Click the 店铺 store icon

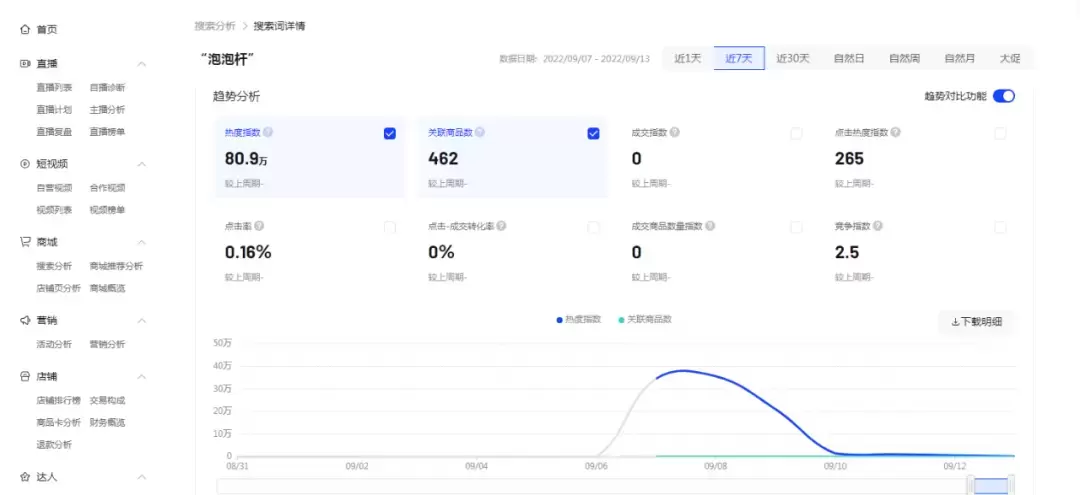[25, 377]
